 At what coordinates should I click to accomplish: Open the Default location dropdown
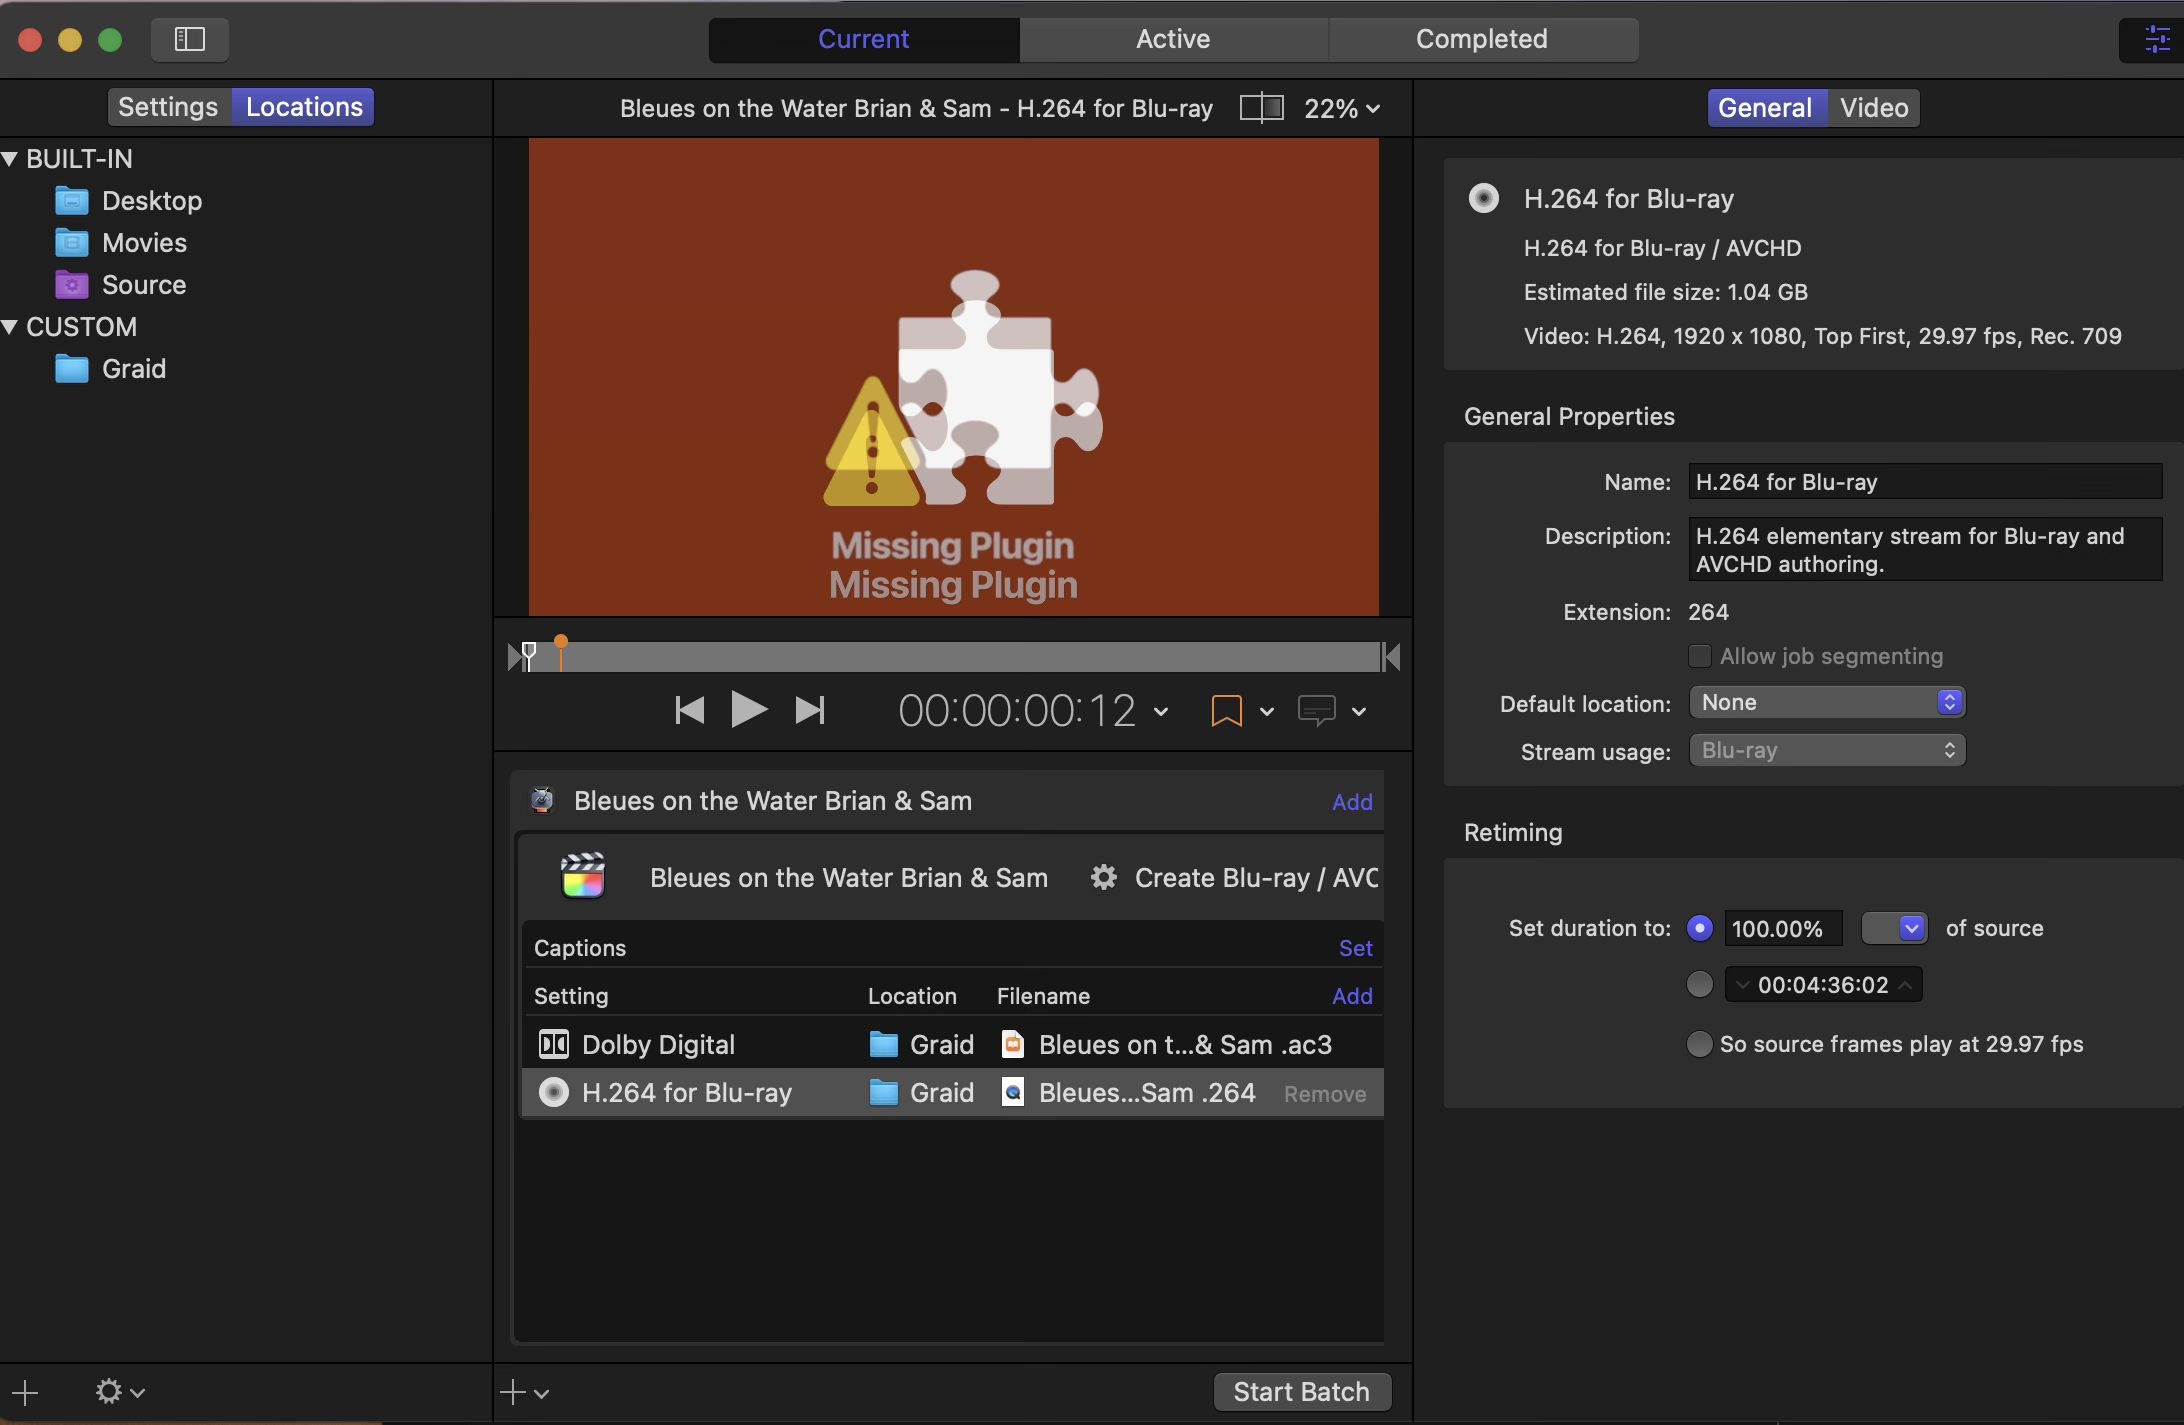pos(1827,703)
